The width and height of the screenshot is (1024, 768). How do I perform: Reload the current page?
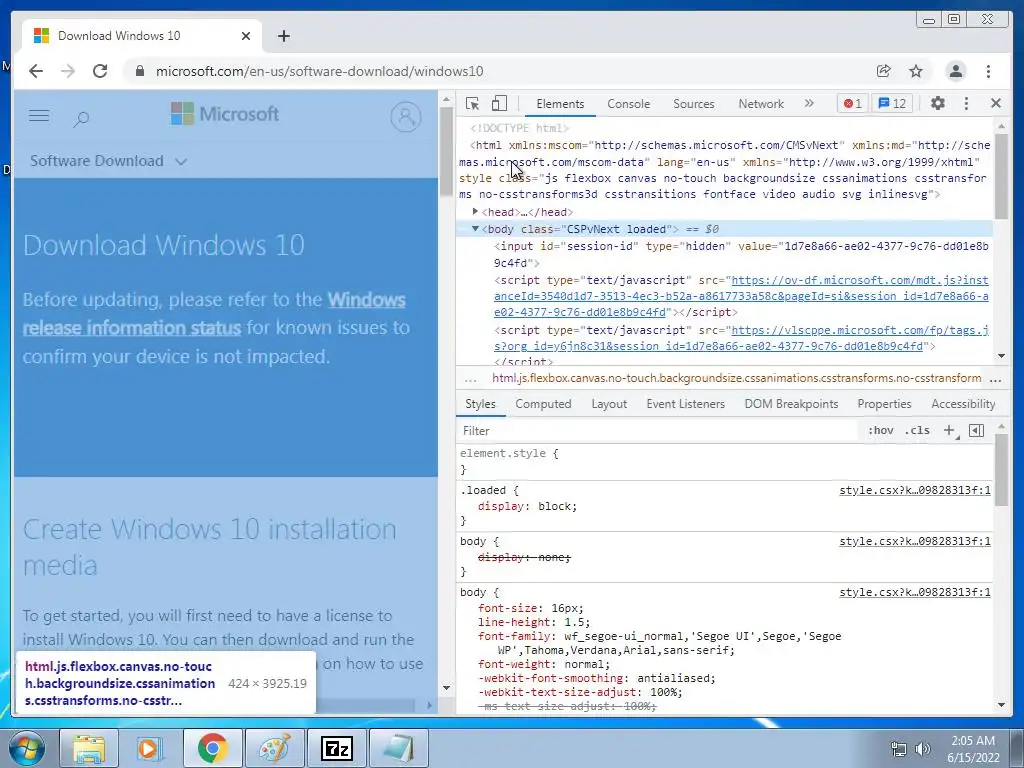pyautogui.click(x=100, y=71)
